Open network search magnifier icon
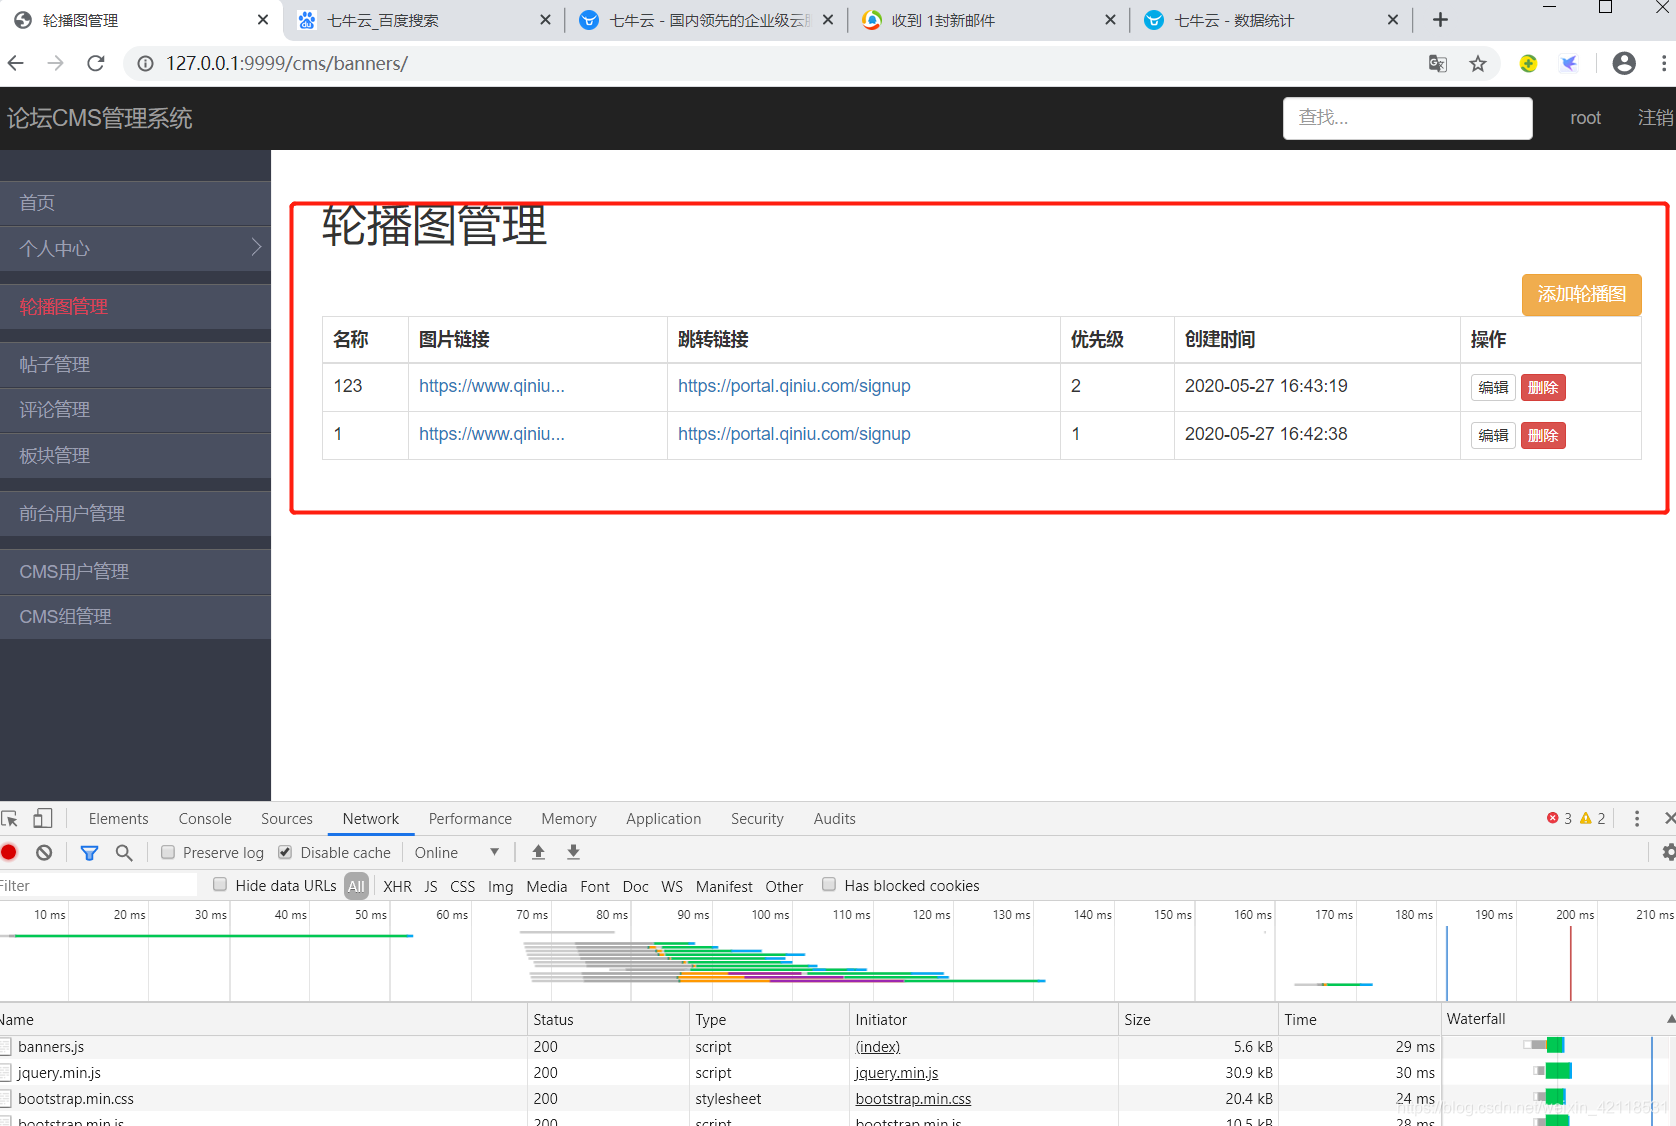The image size is (1676, 1126). pyautogui.click(x=124, y=852)
